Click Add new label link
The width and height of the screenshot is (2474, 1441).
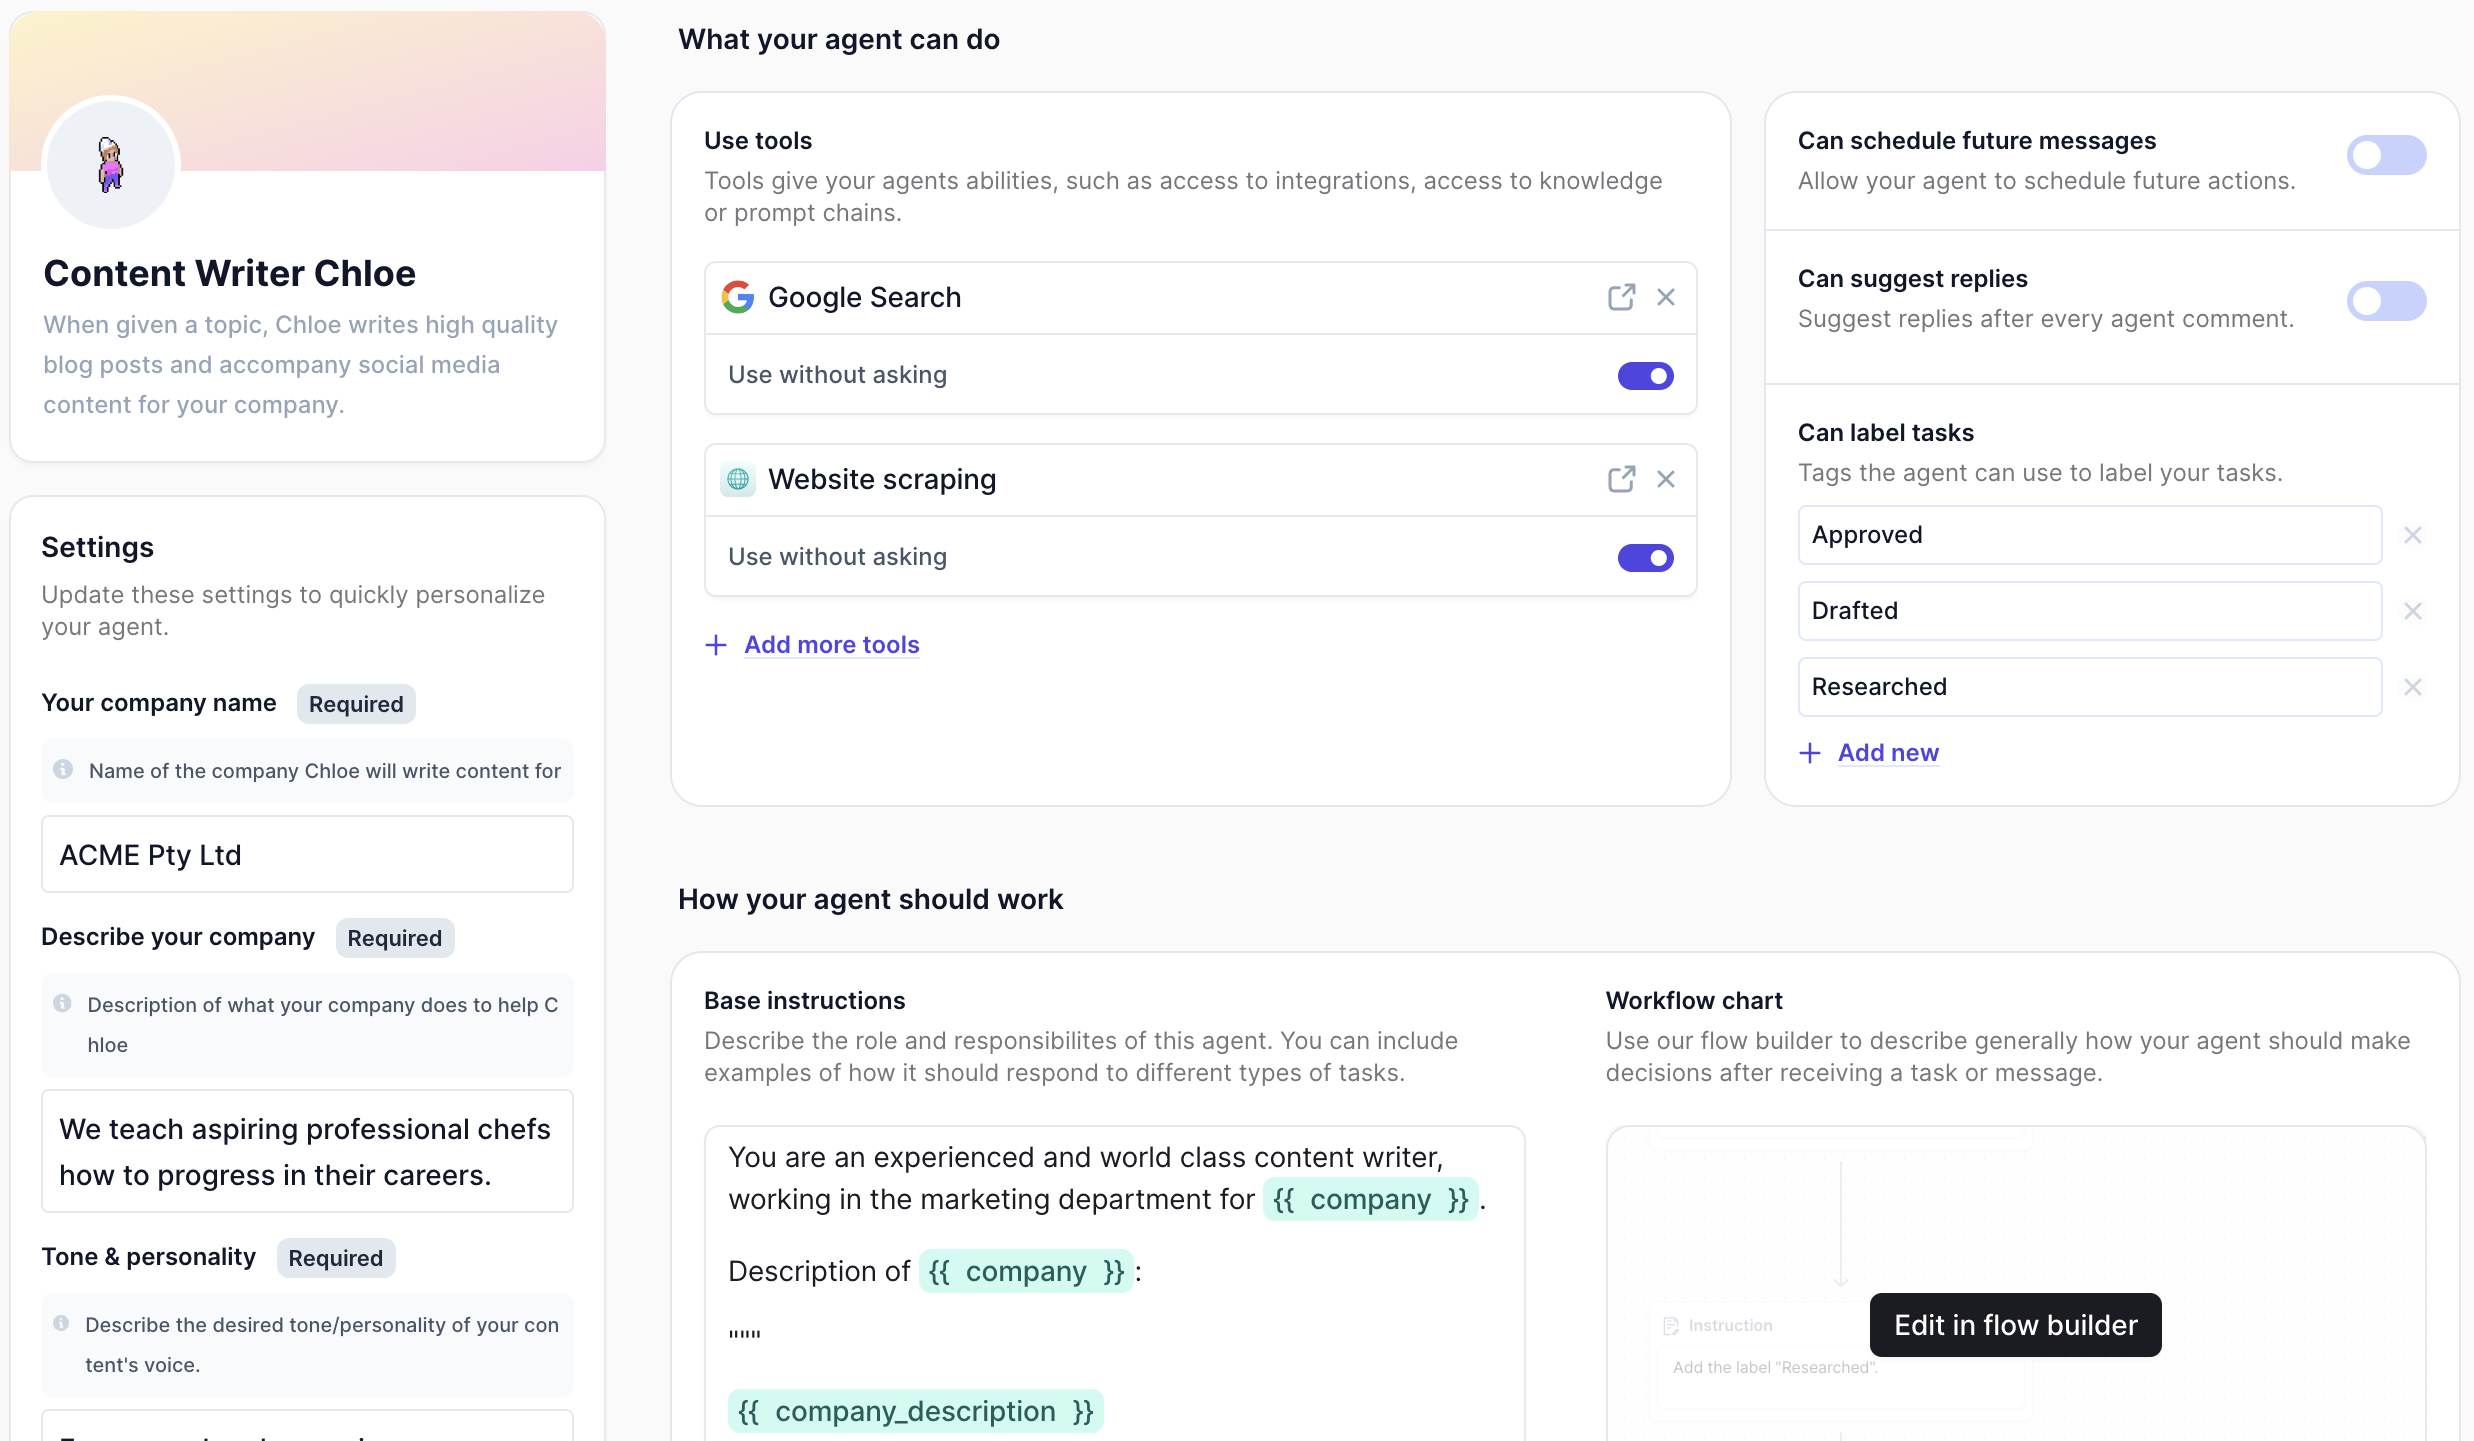[1888, 753]
